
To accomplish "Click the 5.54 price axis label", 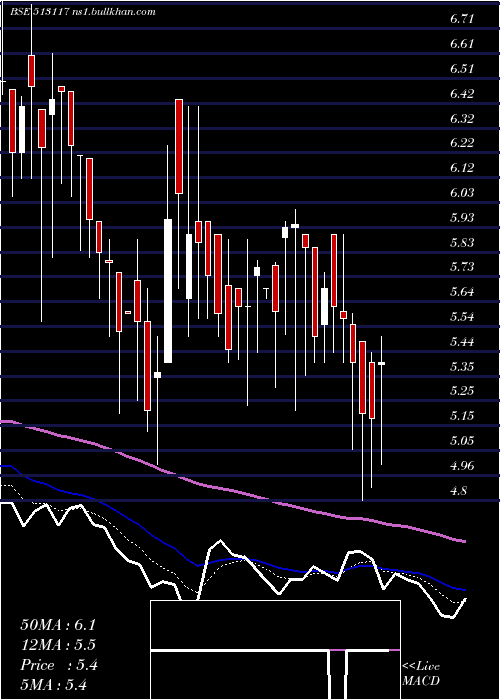I will pos(462,317).
